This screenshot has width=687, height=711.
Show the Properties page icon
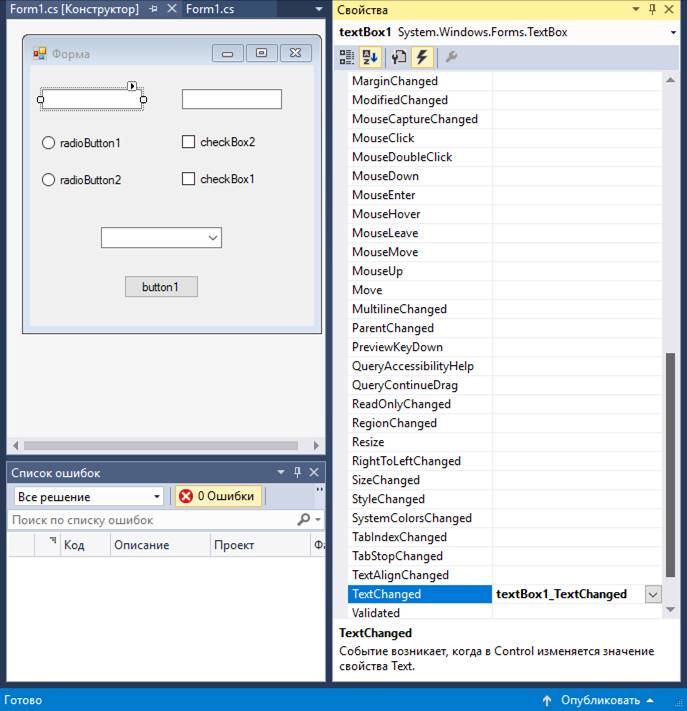(399, 57)
